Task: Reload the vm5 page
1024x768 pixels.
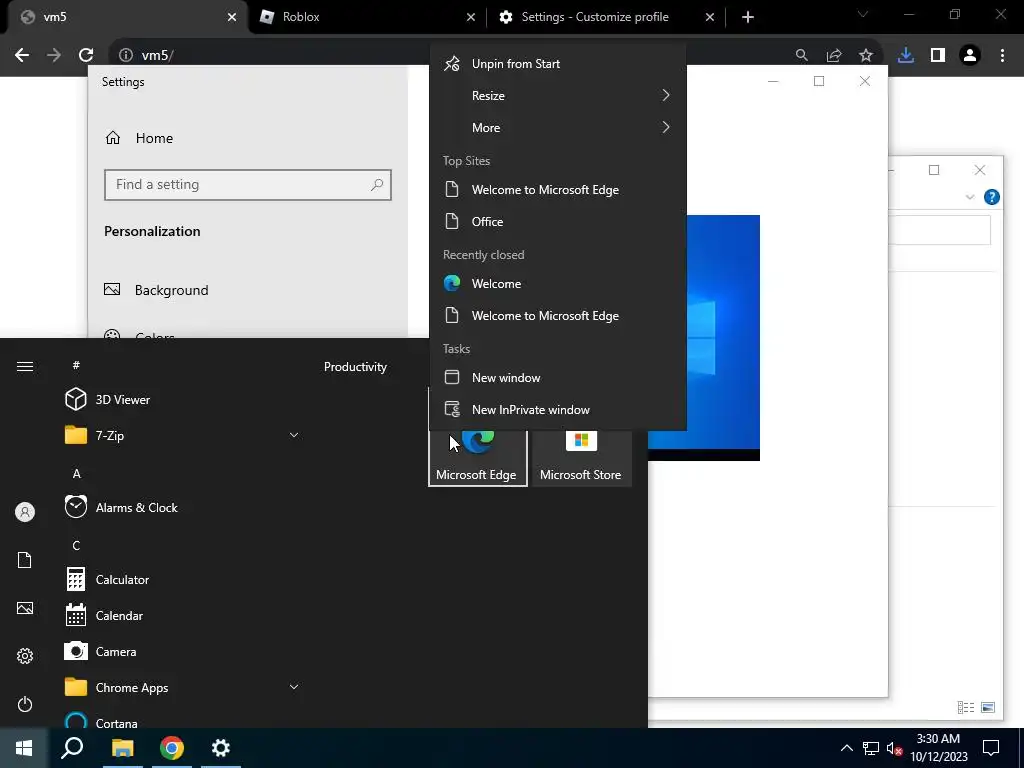Action: [86, 55]
